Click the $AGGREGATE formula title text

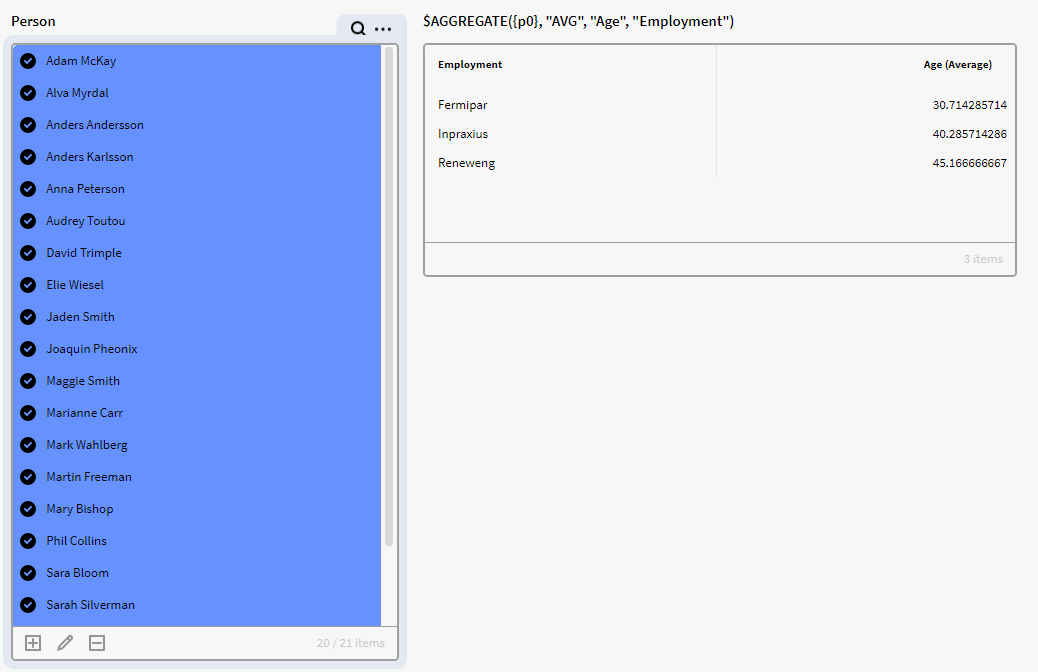click(x=578, y=21)
